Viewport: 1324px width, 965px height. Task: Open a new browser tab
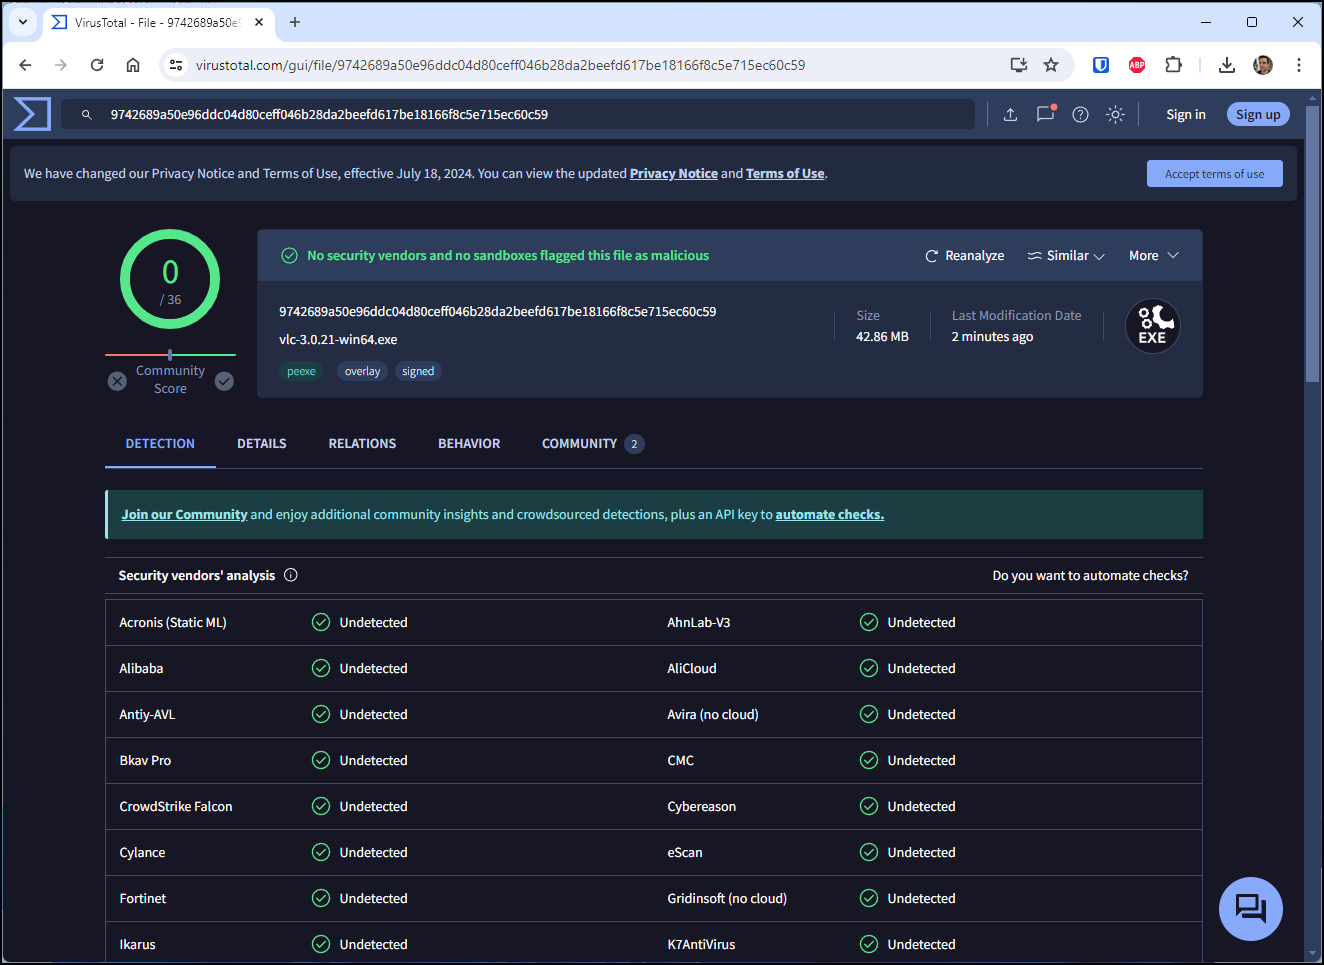point(295,22)
